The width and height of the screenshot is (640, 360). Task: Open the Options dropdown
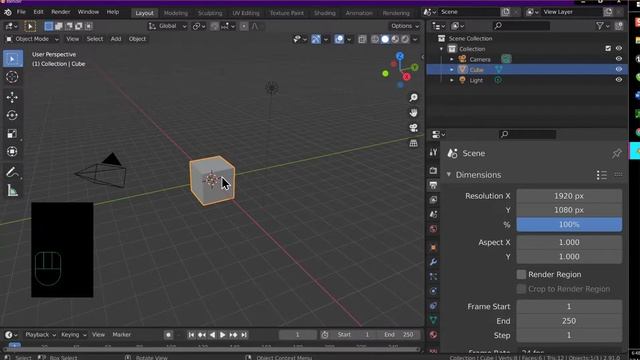pyautogui.click(x=404, y=26)
